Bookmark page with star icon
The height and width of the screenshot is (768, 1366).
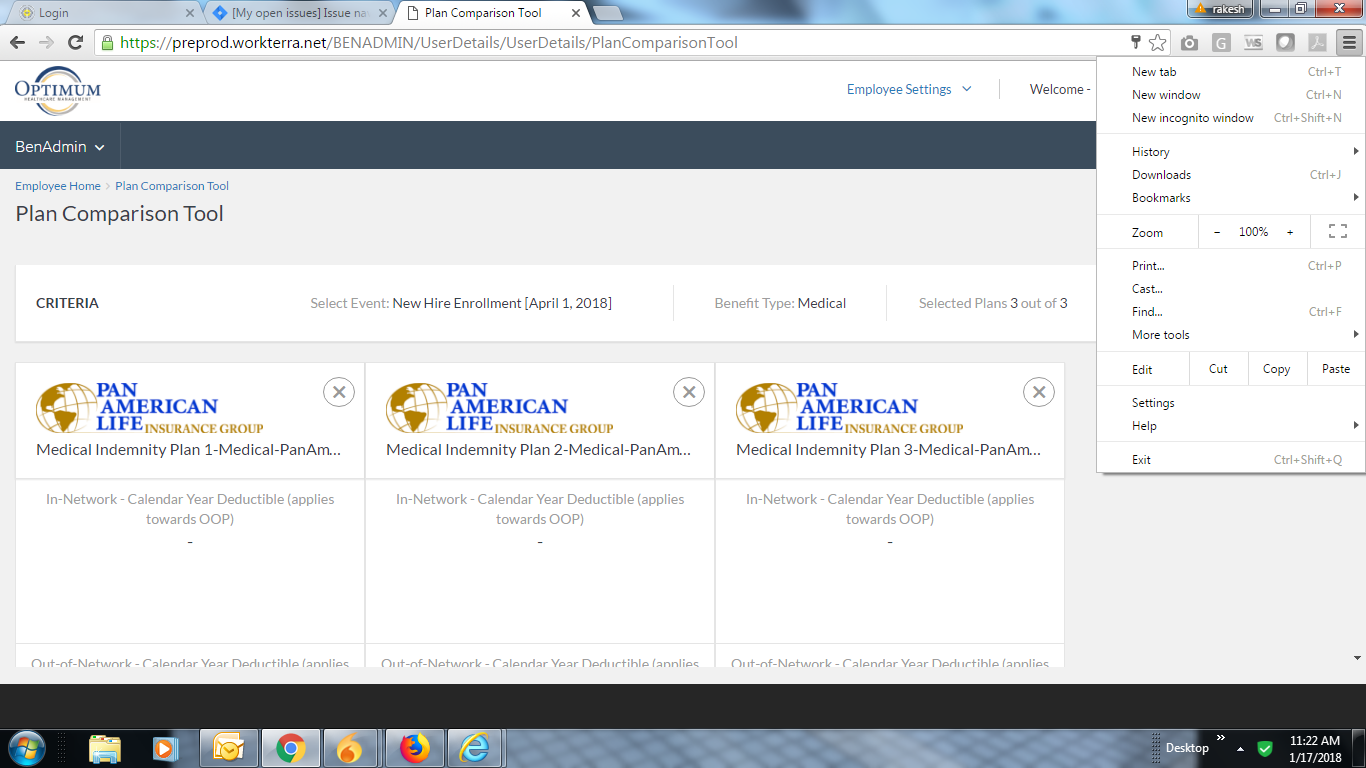(x=1157, y=42)
